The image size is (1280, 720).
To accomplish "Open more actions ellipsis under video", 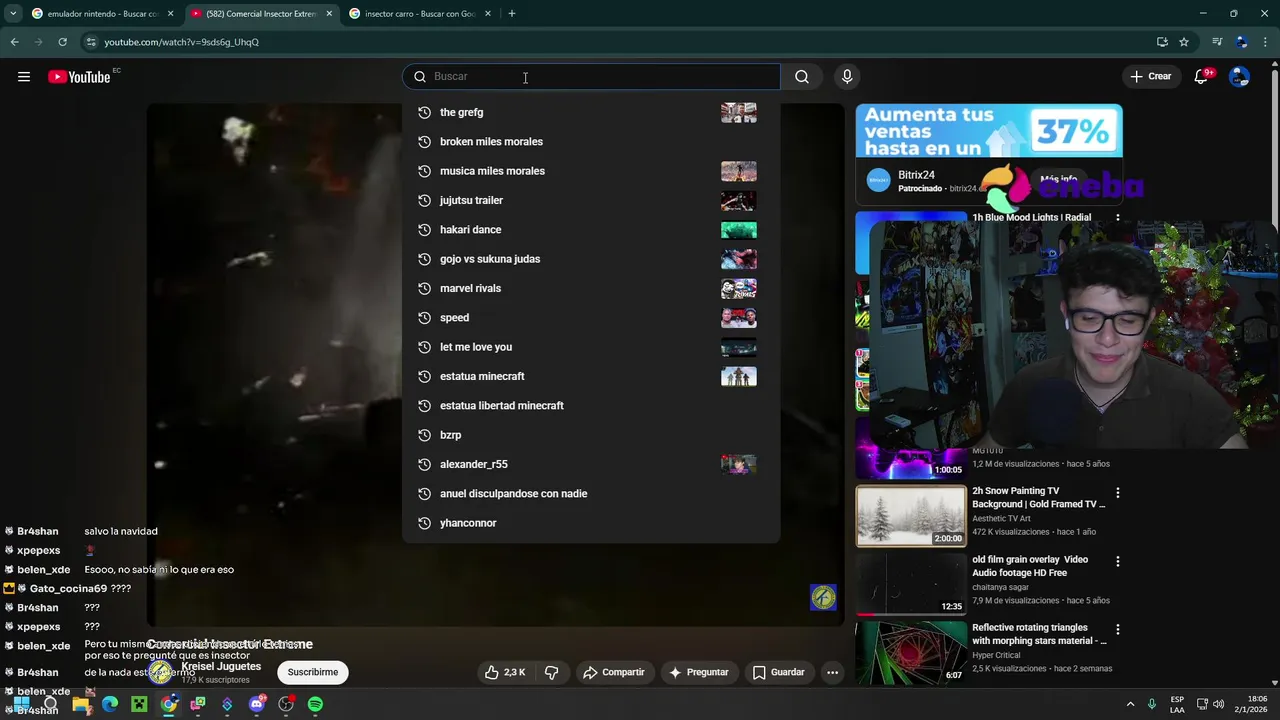I will pos(832,672).
